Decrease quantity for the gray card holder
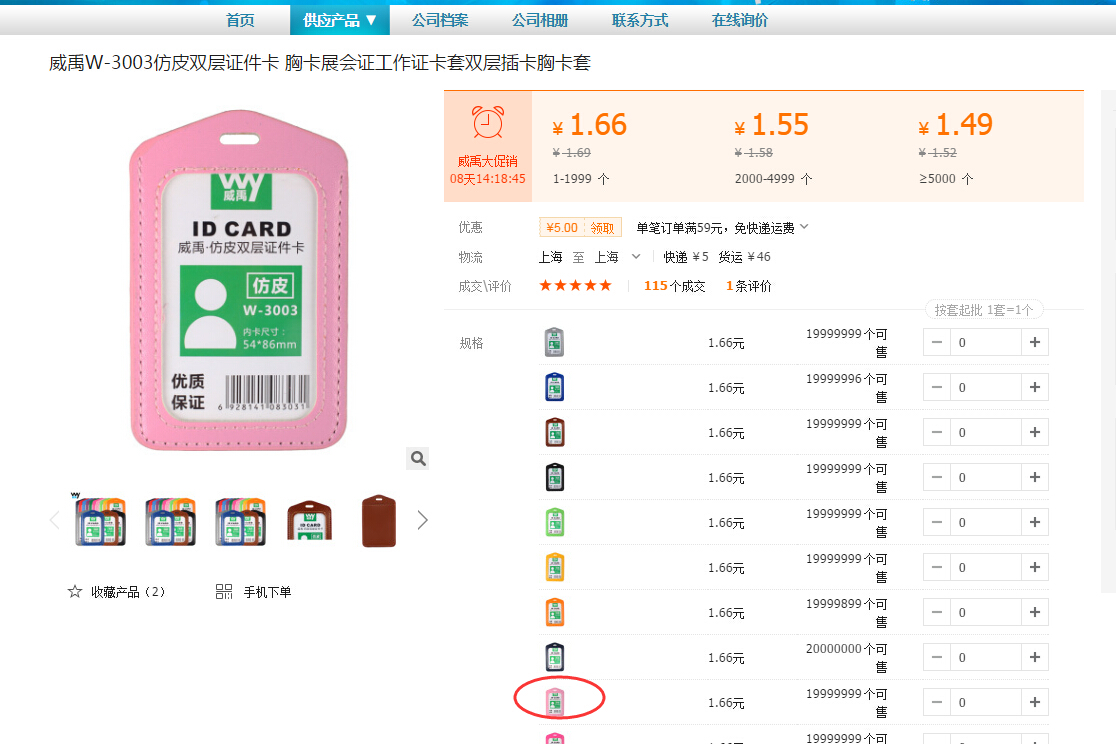Screen dimensions: 1116x744 [937, 342]
